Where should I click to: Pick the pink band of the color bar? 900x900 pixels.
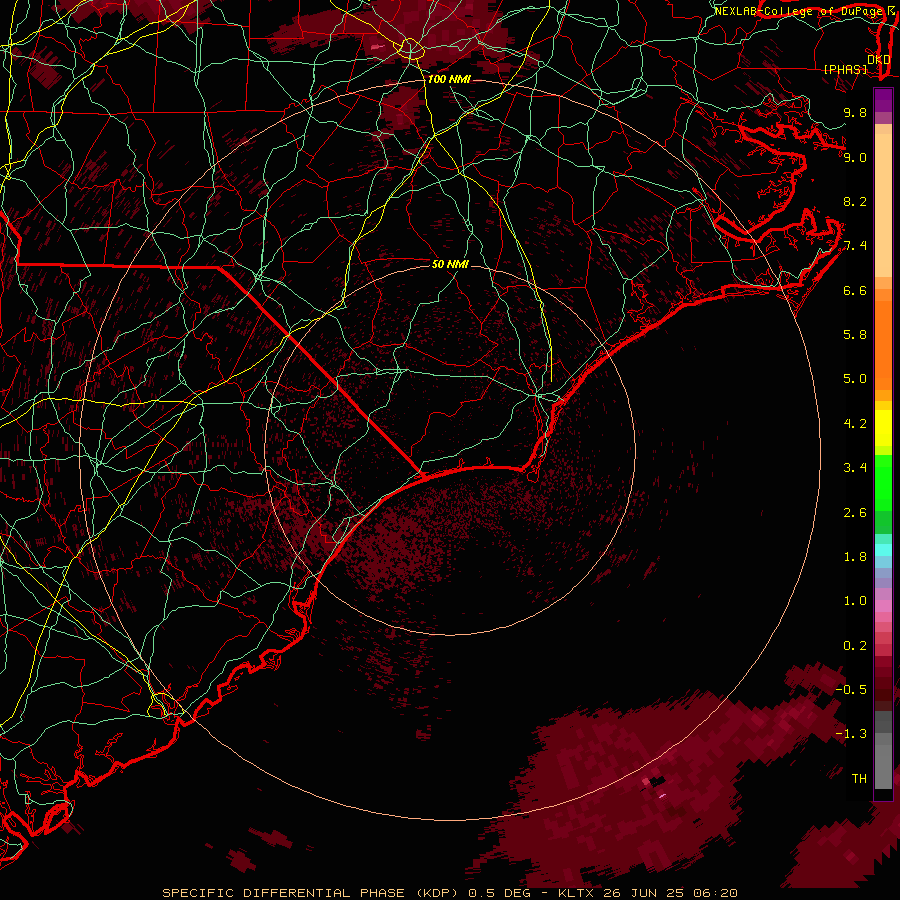click(x=883, y=606)
